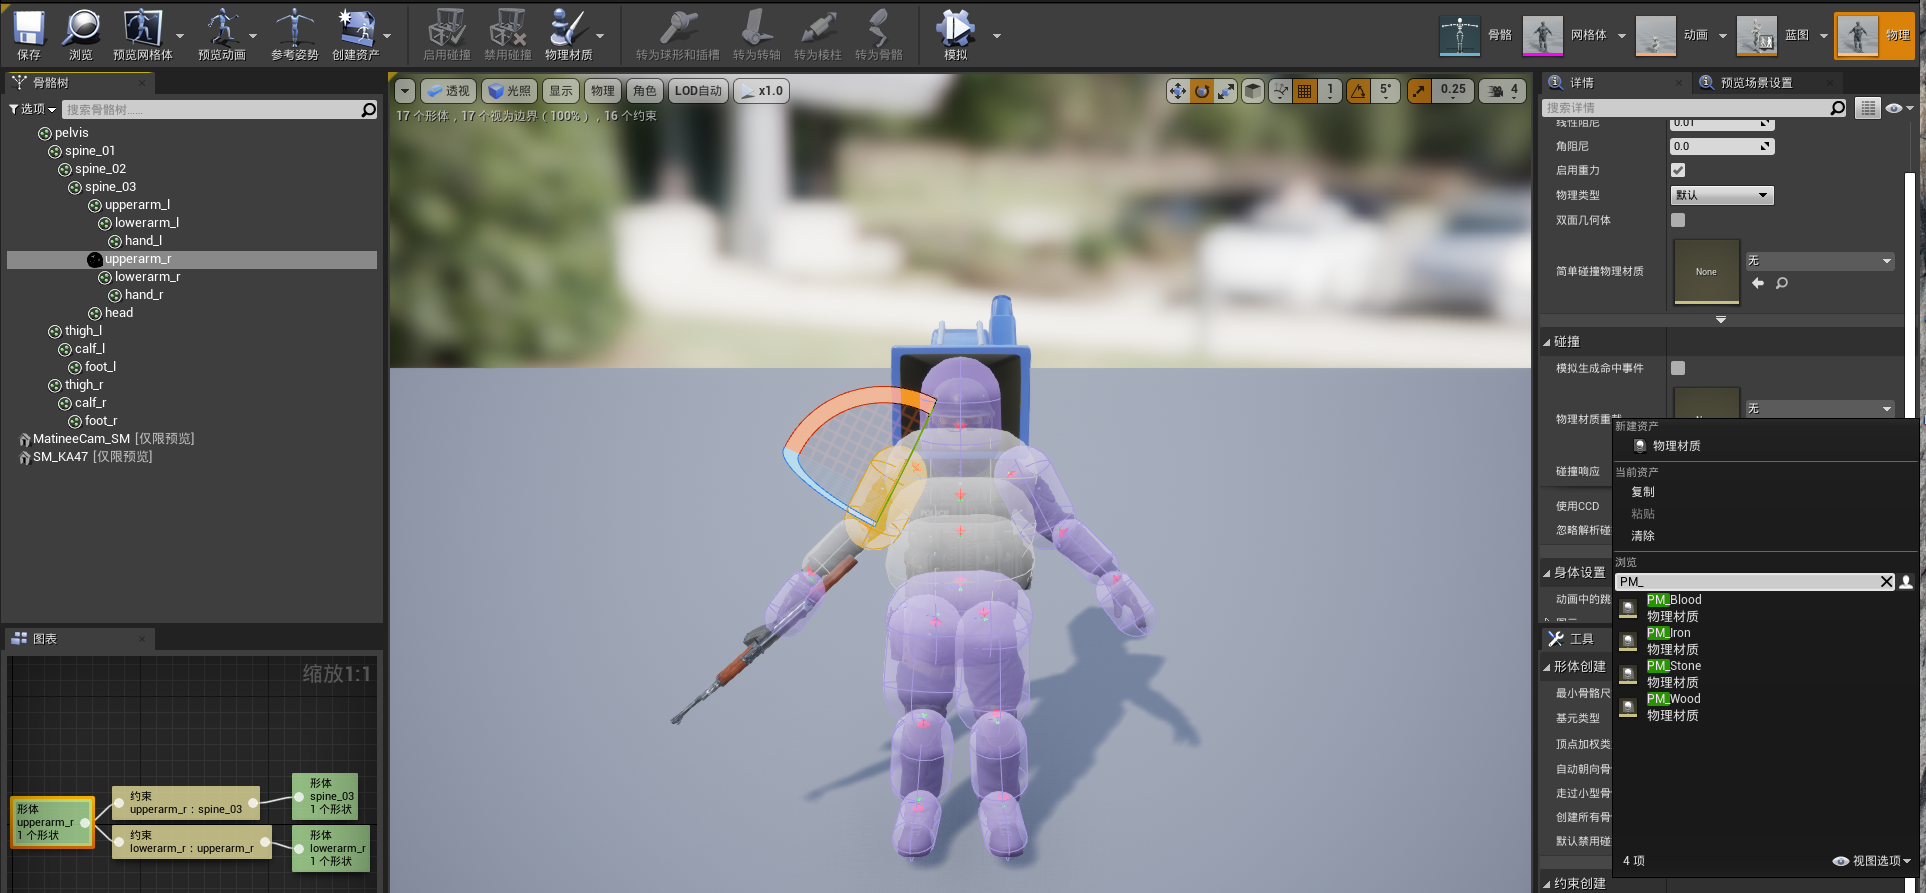This screenshot has width=1926, height=893.
Task: Open camera speed setting showing 4
Action: coord(1503,91)
